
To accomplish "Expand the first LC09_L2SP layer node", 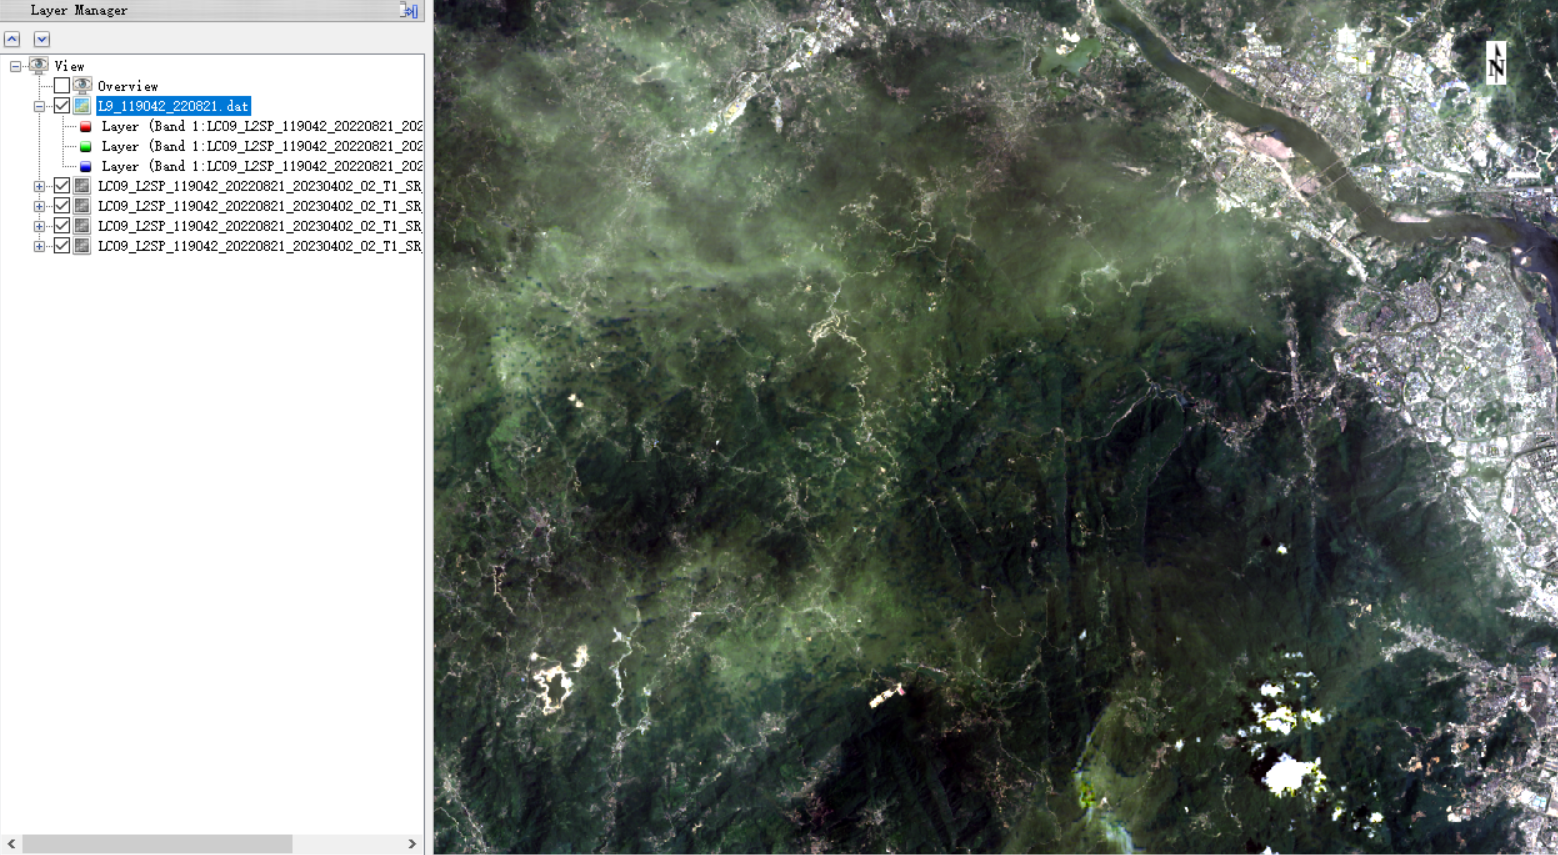I will [39, 186].
